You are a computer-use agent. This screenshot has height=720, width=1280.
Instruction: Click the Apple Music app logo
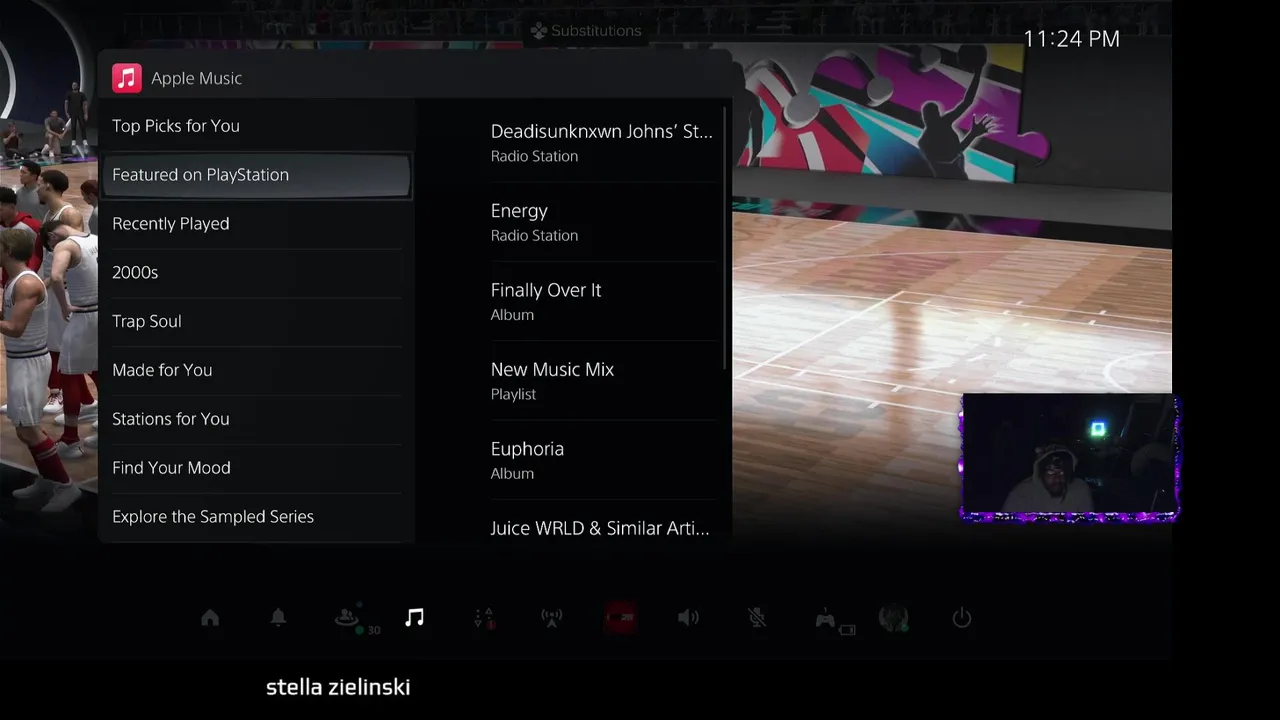point(127,78)
